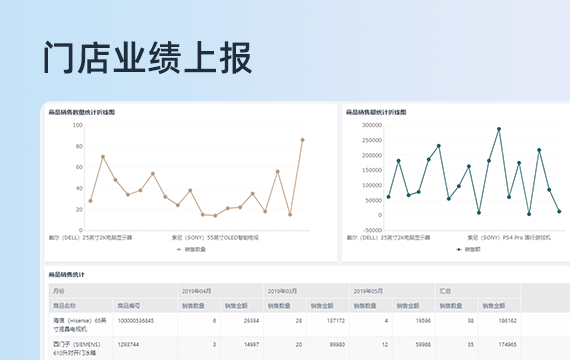
Task: Click the amount cell 99980
Action: [x=337, y=344]
